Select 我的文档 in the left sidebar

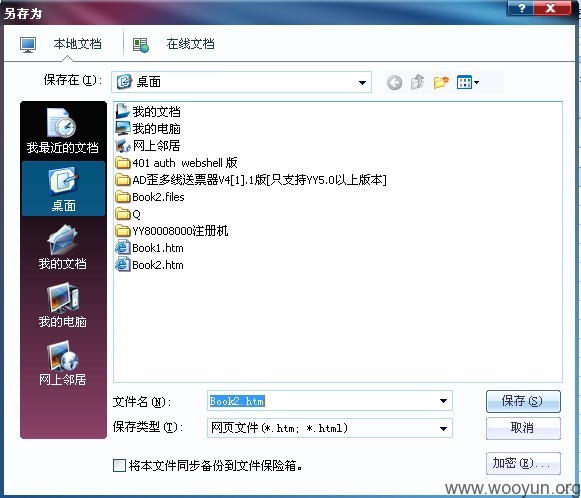point(63,247)
